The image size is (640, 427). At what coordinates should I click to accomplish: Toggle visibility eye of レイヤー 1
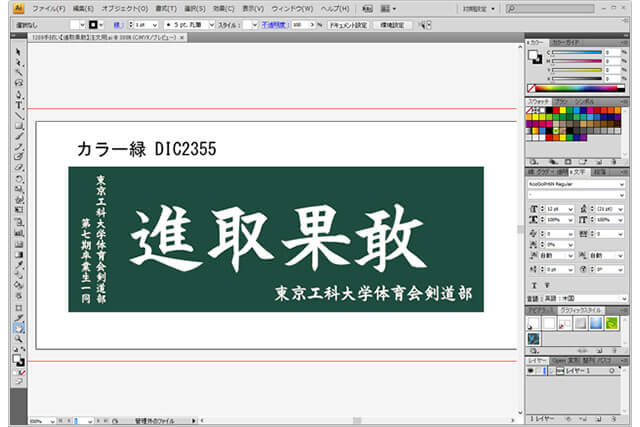point(531,371)
